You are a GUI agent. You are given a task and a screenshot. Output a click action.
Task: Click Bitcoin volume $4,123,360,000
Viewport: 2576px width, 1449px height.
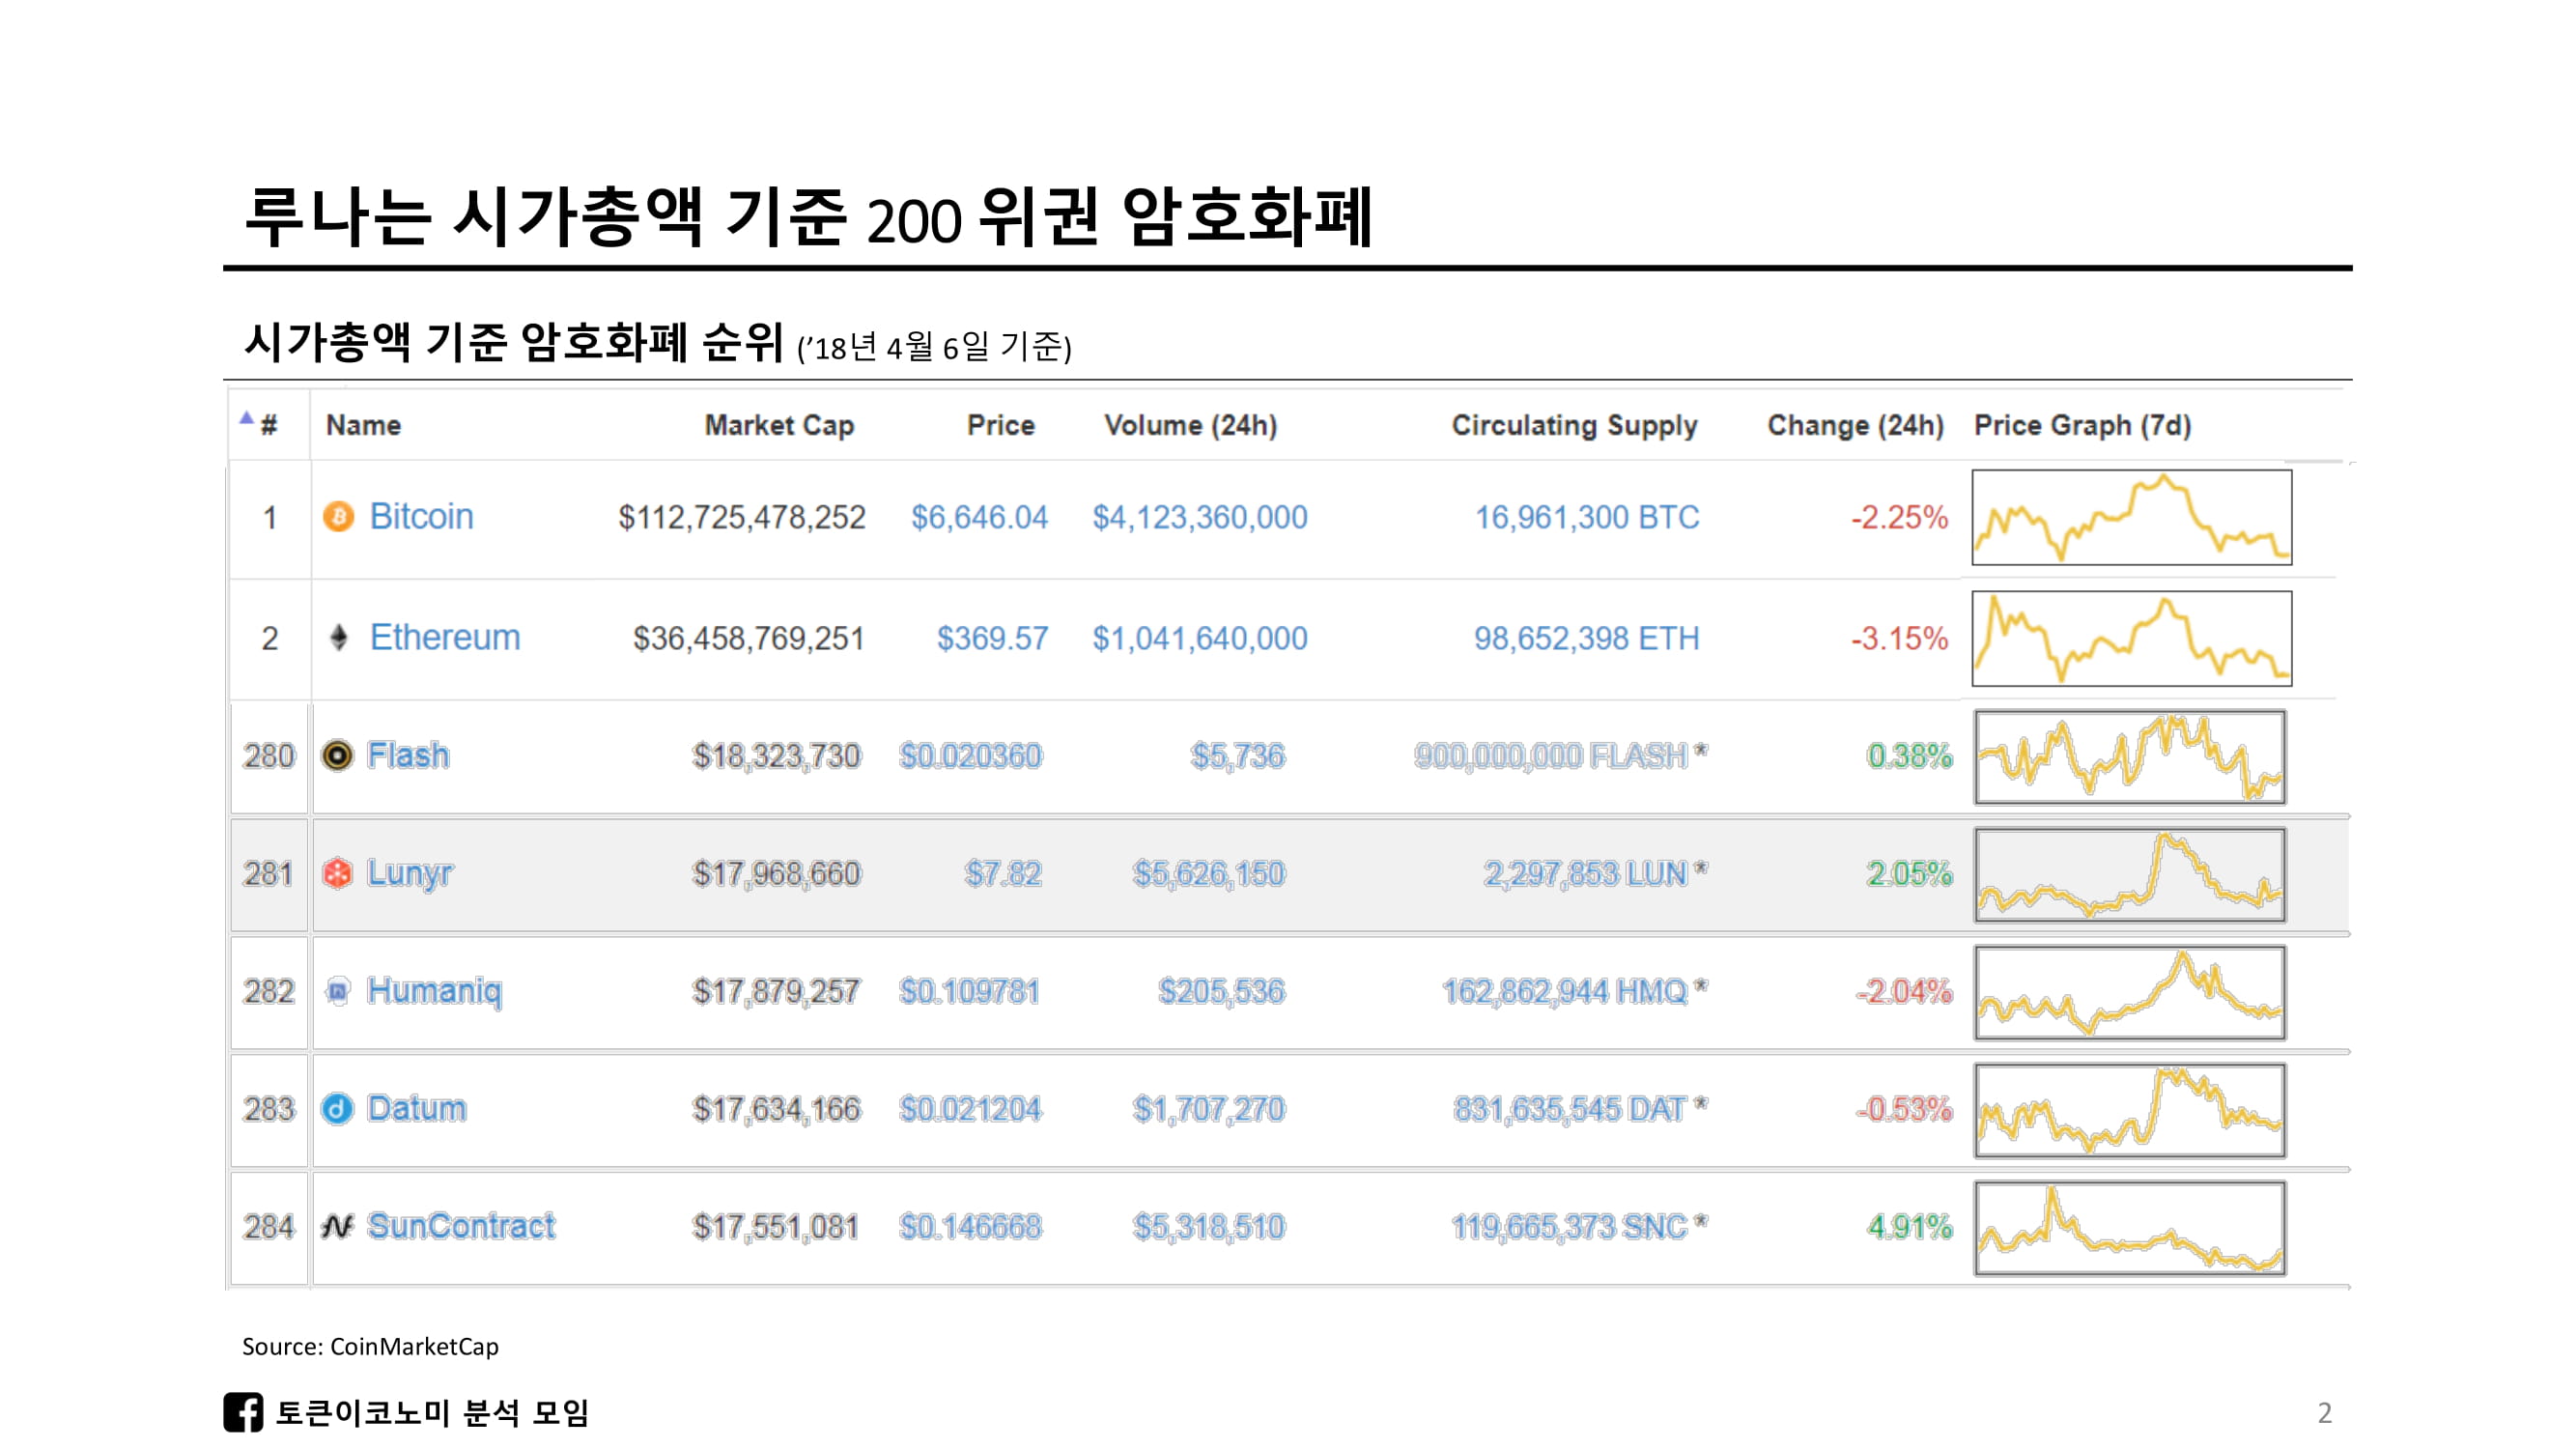pos(1199,517)
